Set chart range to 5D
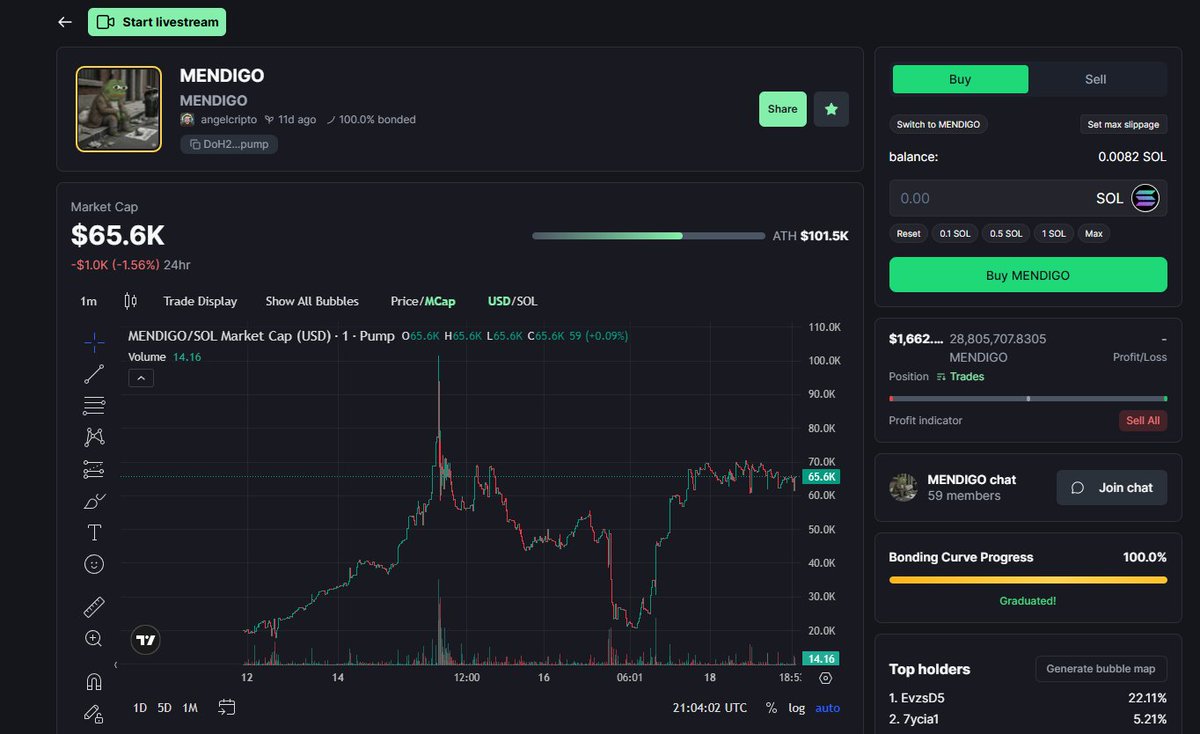The height and width of the screenshot is (734, 1200). pos(165,708)
